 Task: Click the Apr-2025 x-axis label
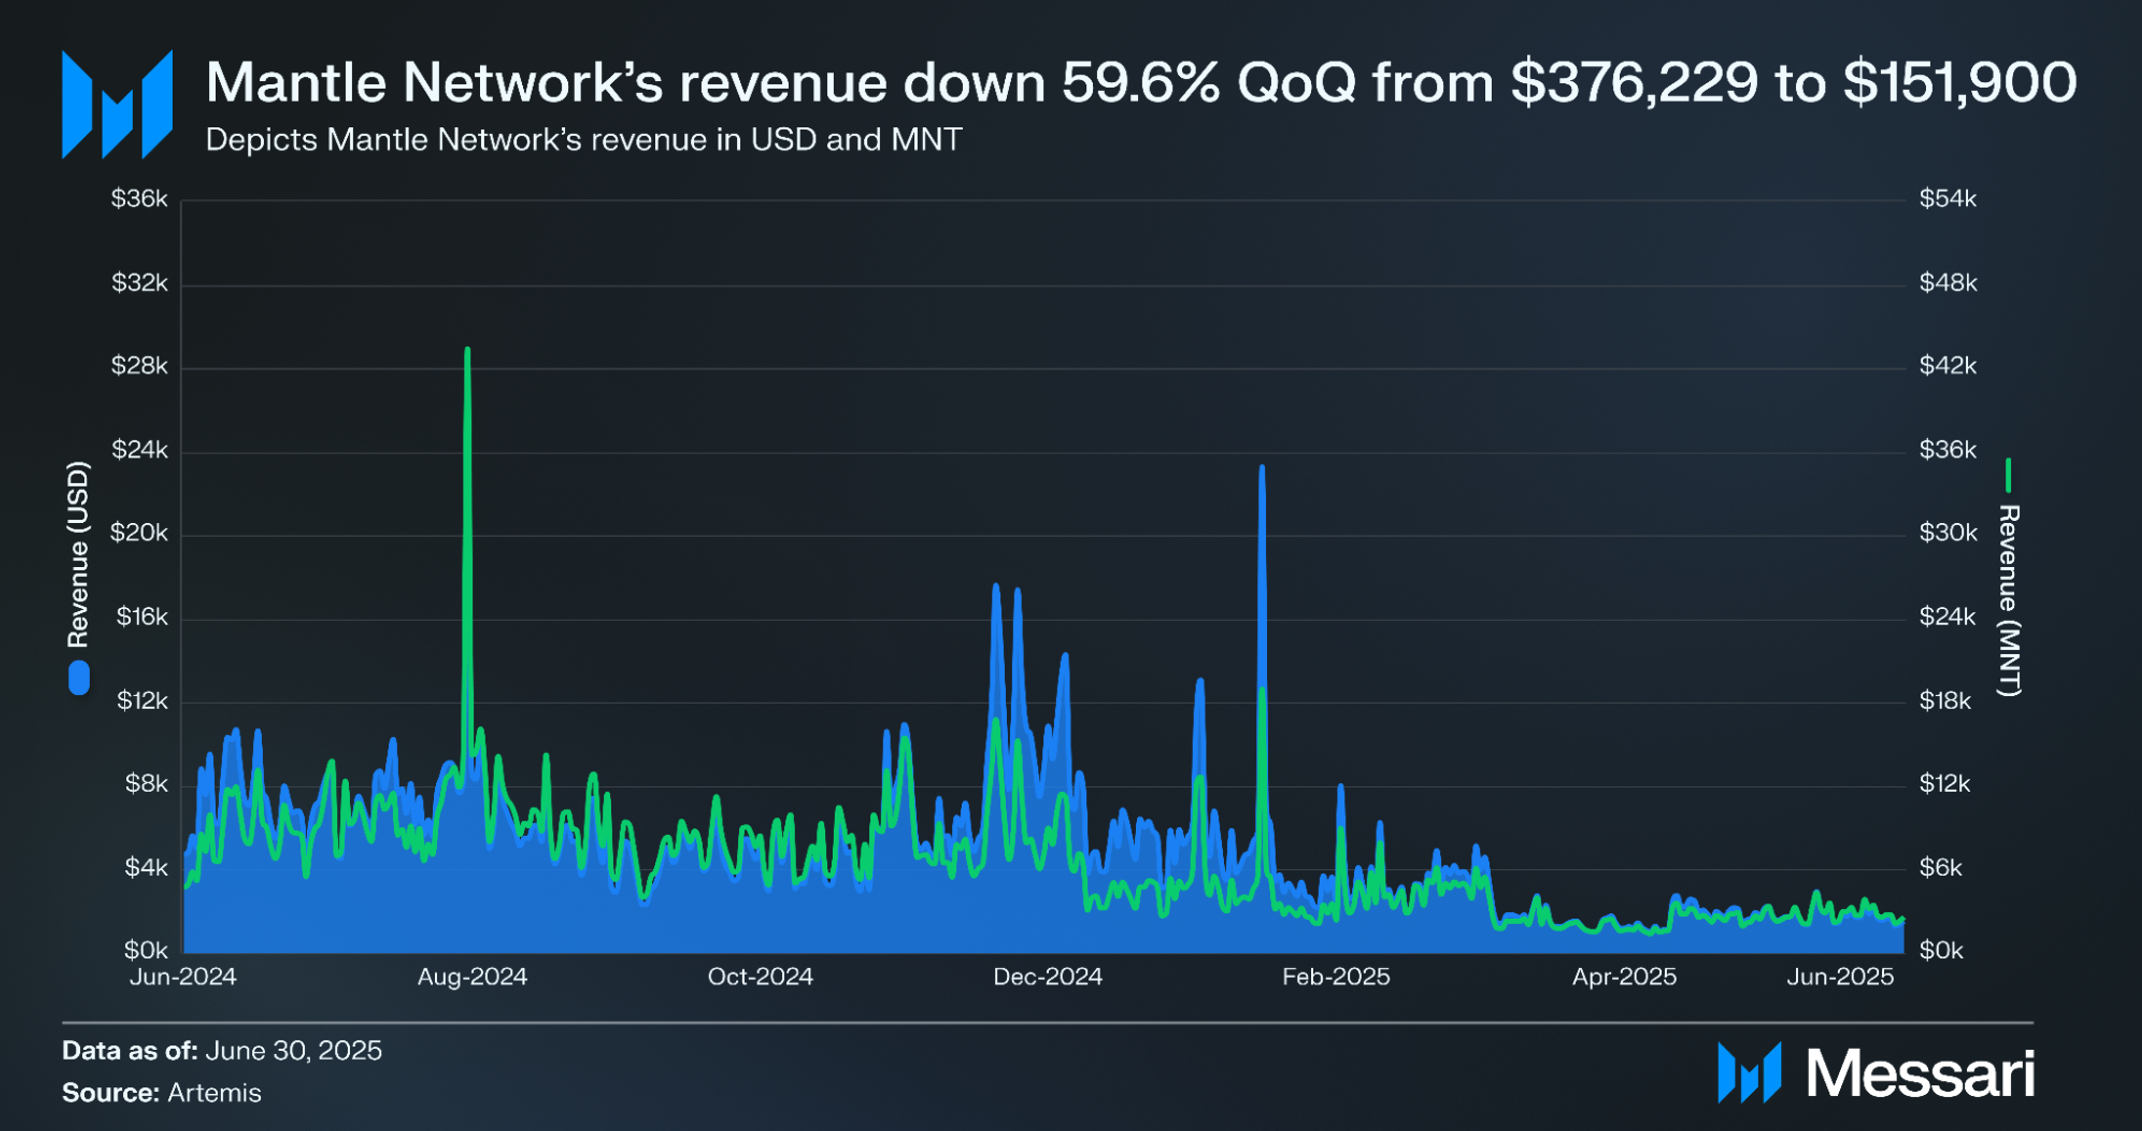point(1624,977)
